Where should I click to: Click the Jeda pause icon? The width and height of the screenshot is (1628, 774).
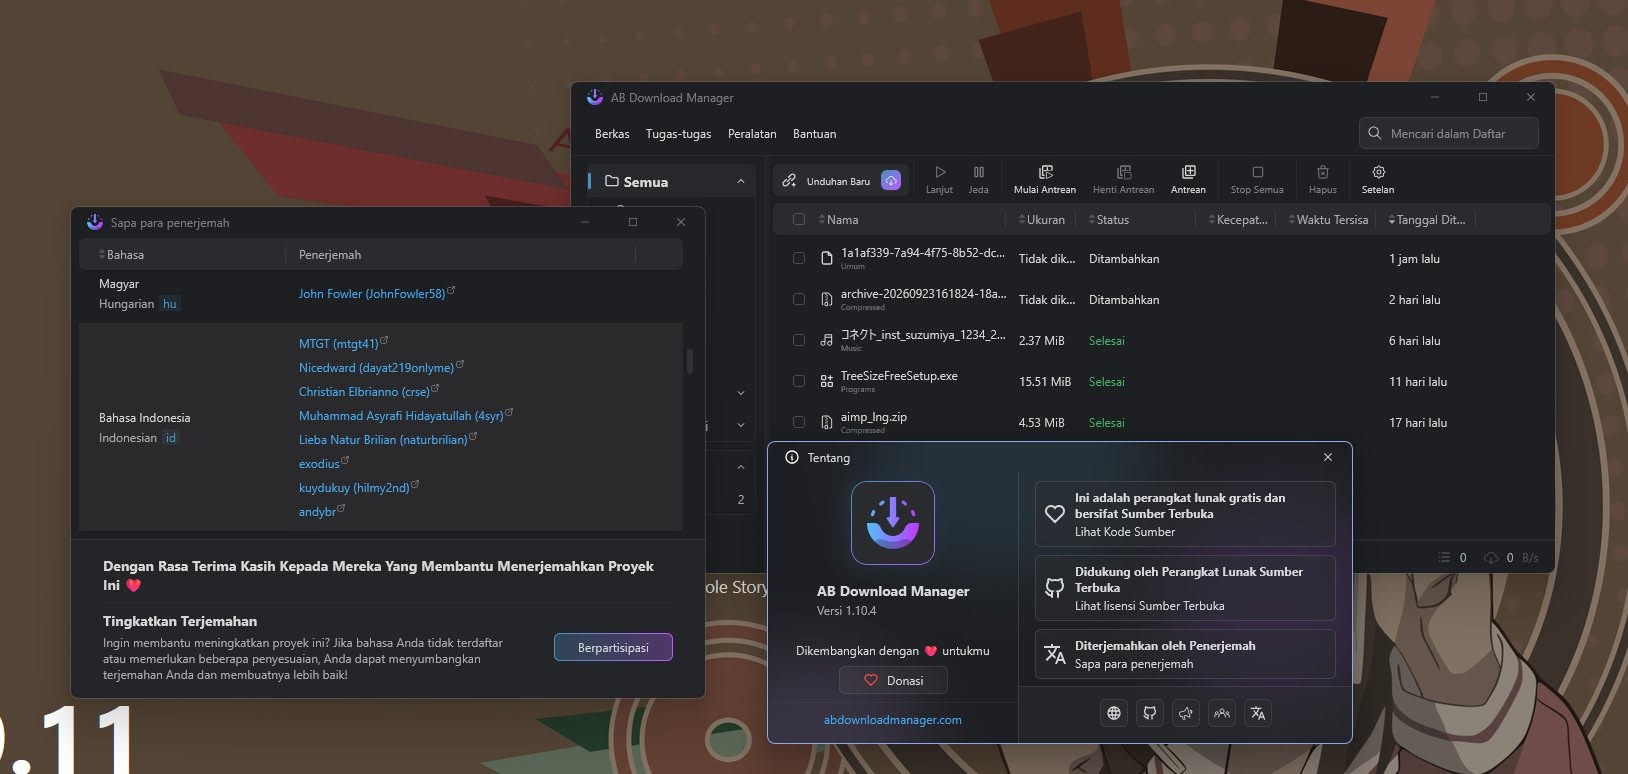pyautogui.click(x=979, y=179)
